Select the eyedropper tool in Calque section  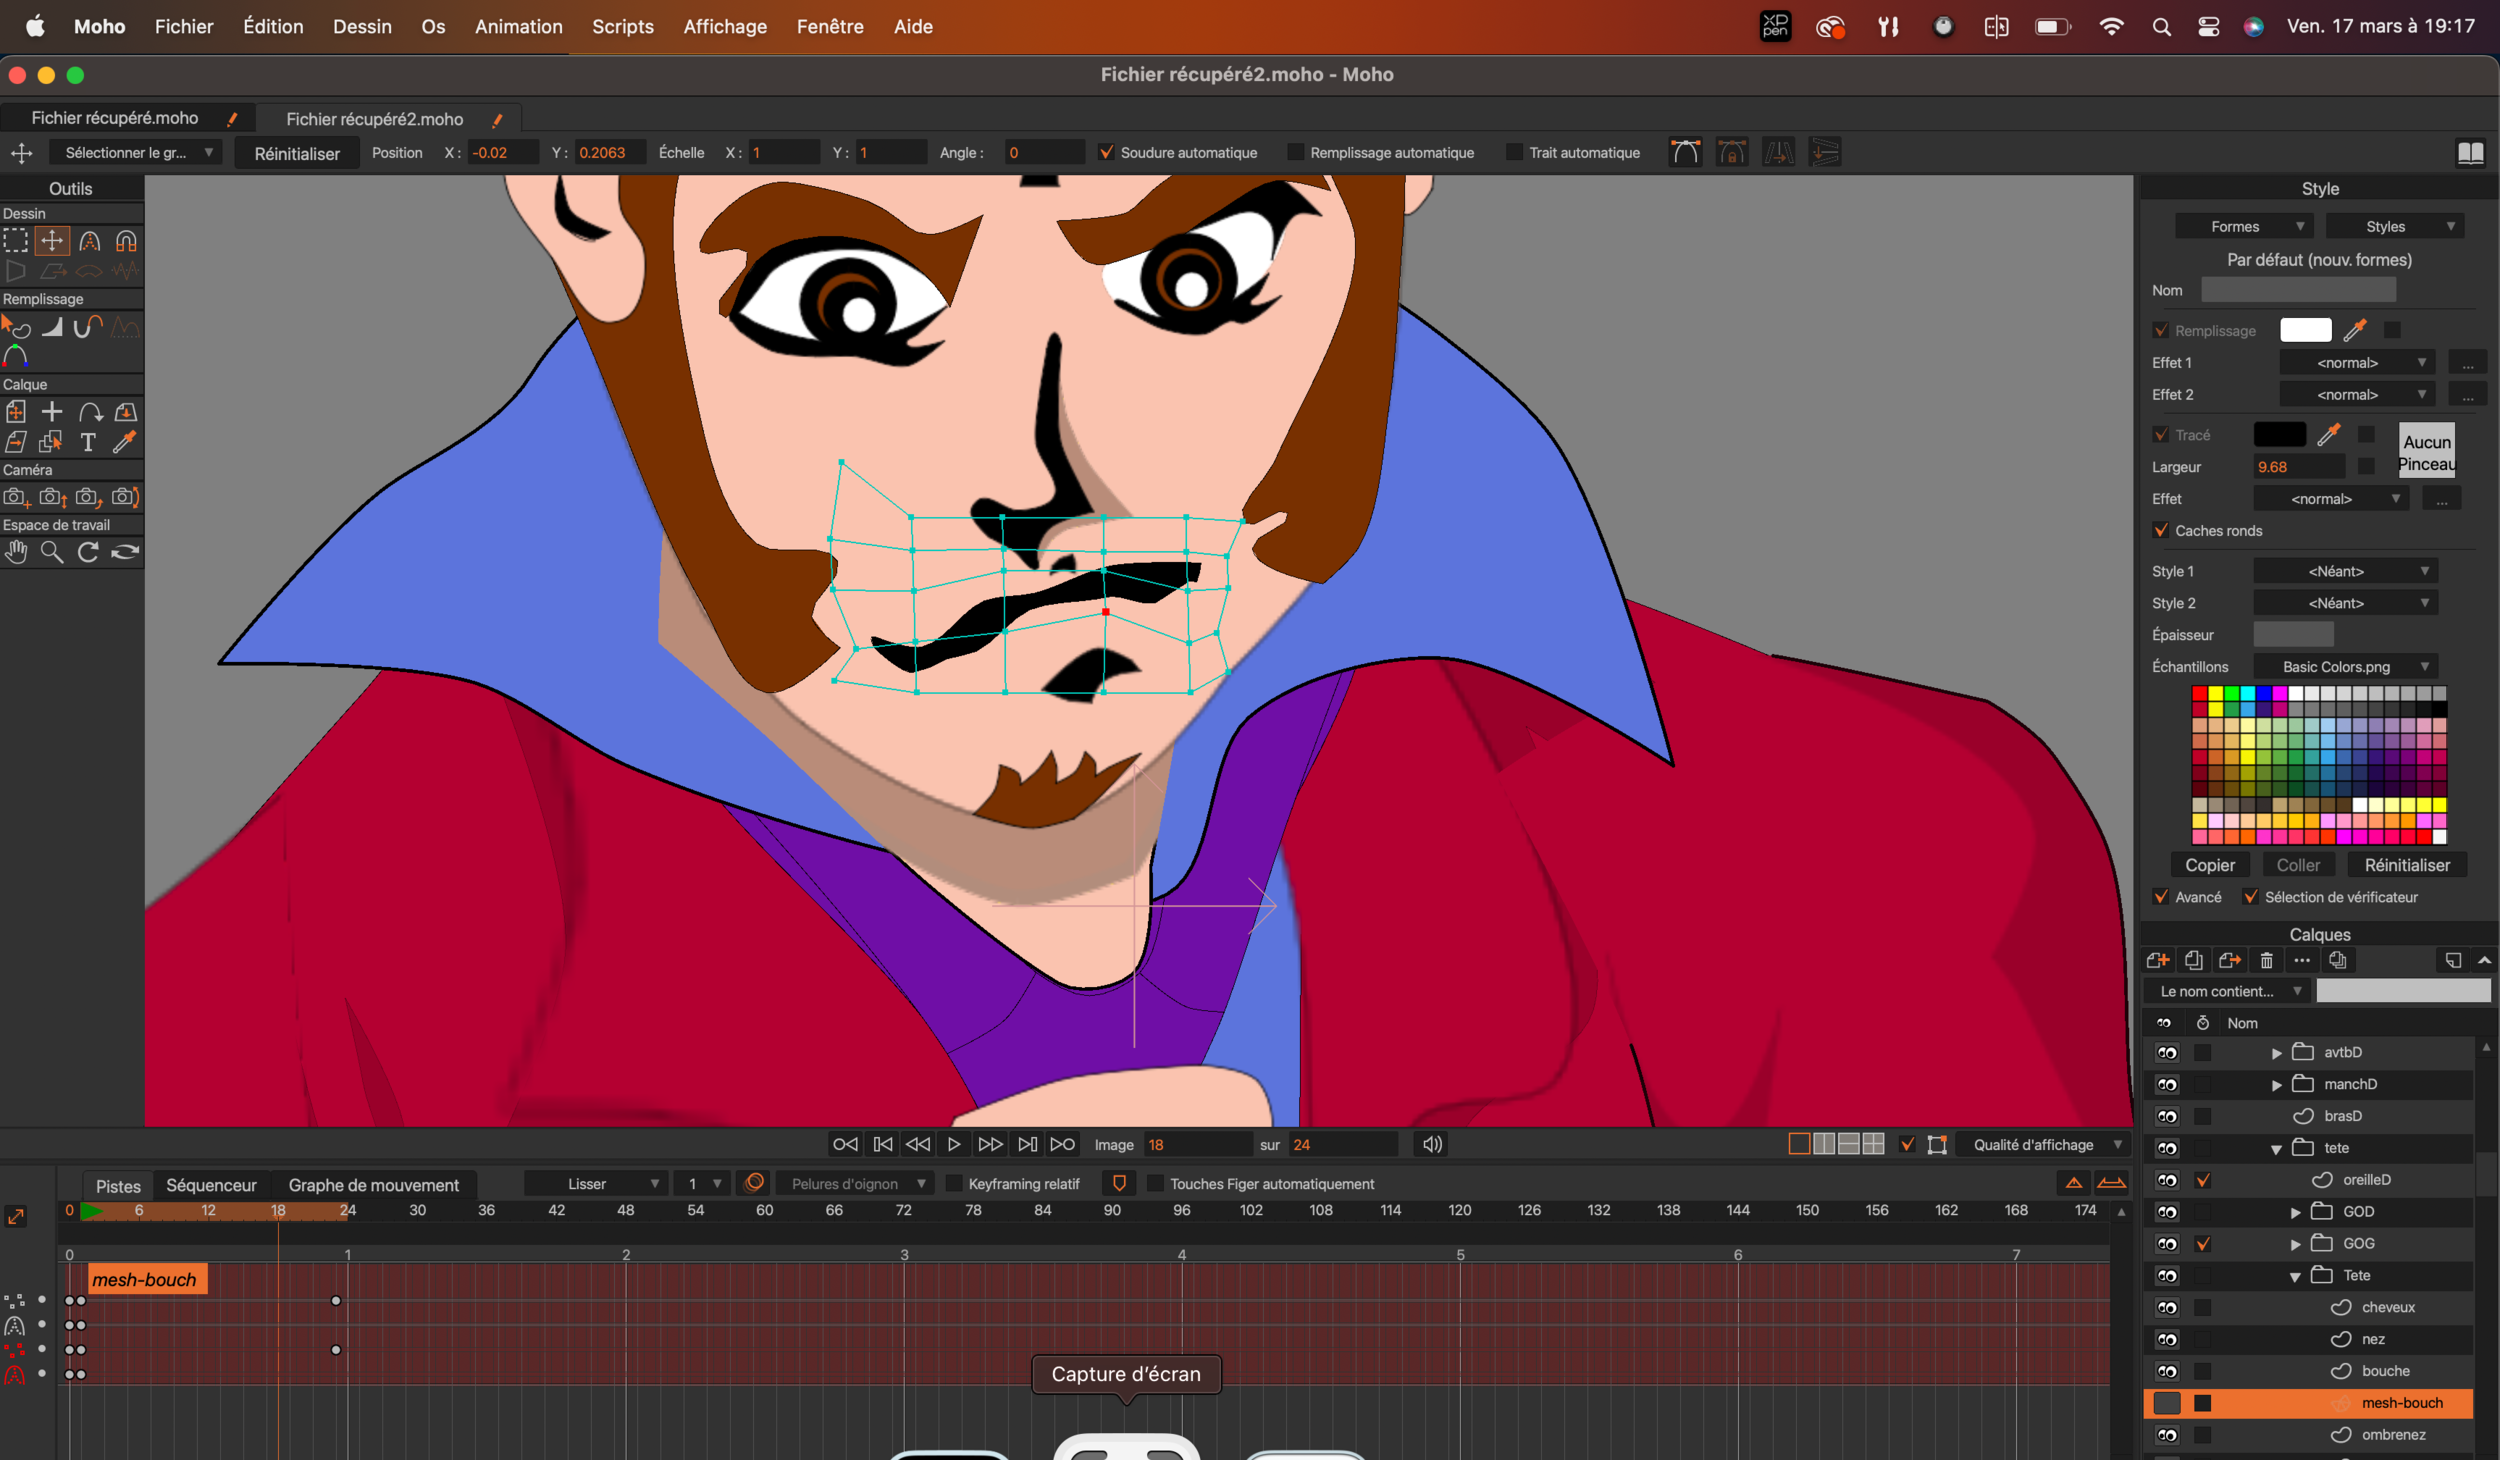coord(125,442)
